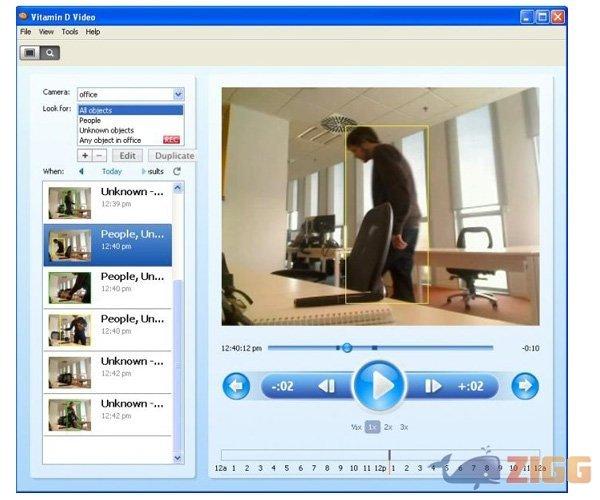
Task: Open the View menu
Action: (x=47, y=32)
